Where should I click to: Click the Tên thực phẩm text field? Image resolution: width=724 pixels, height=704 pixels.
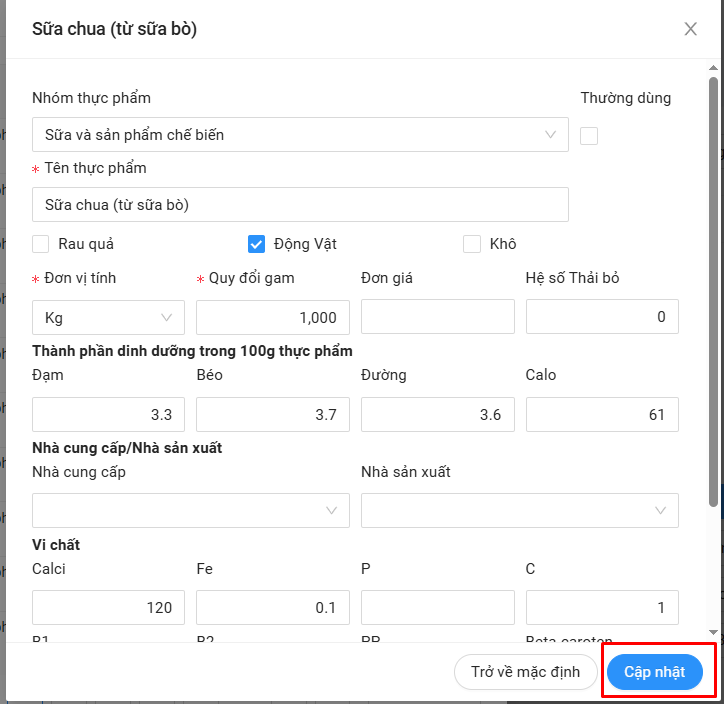[300, 204]
